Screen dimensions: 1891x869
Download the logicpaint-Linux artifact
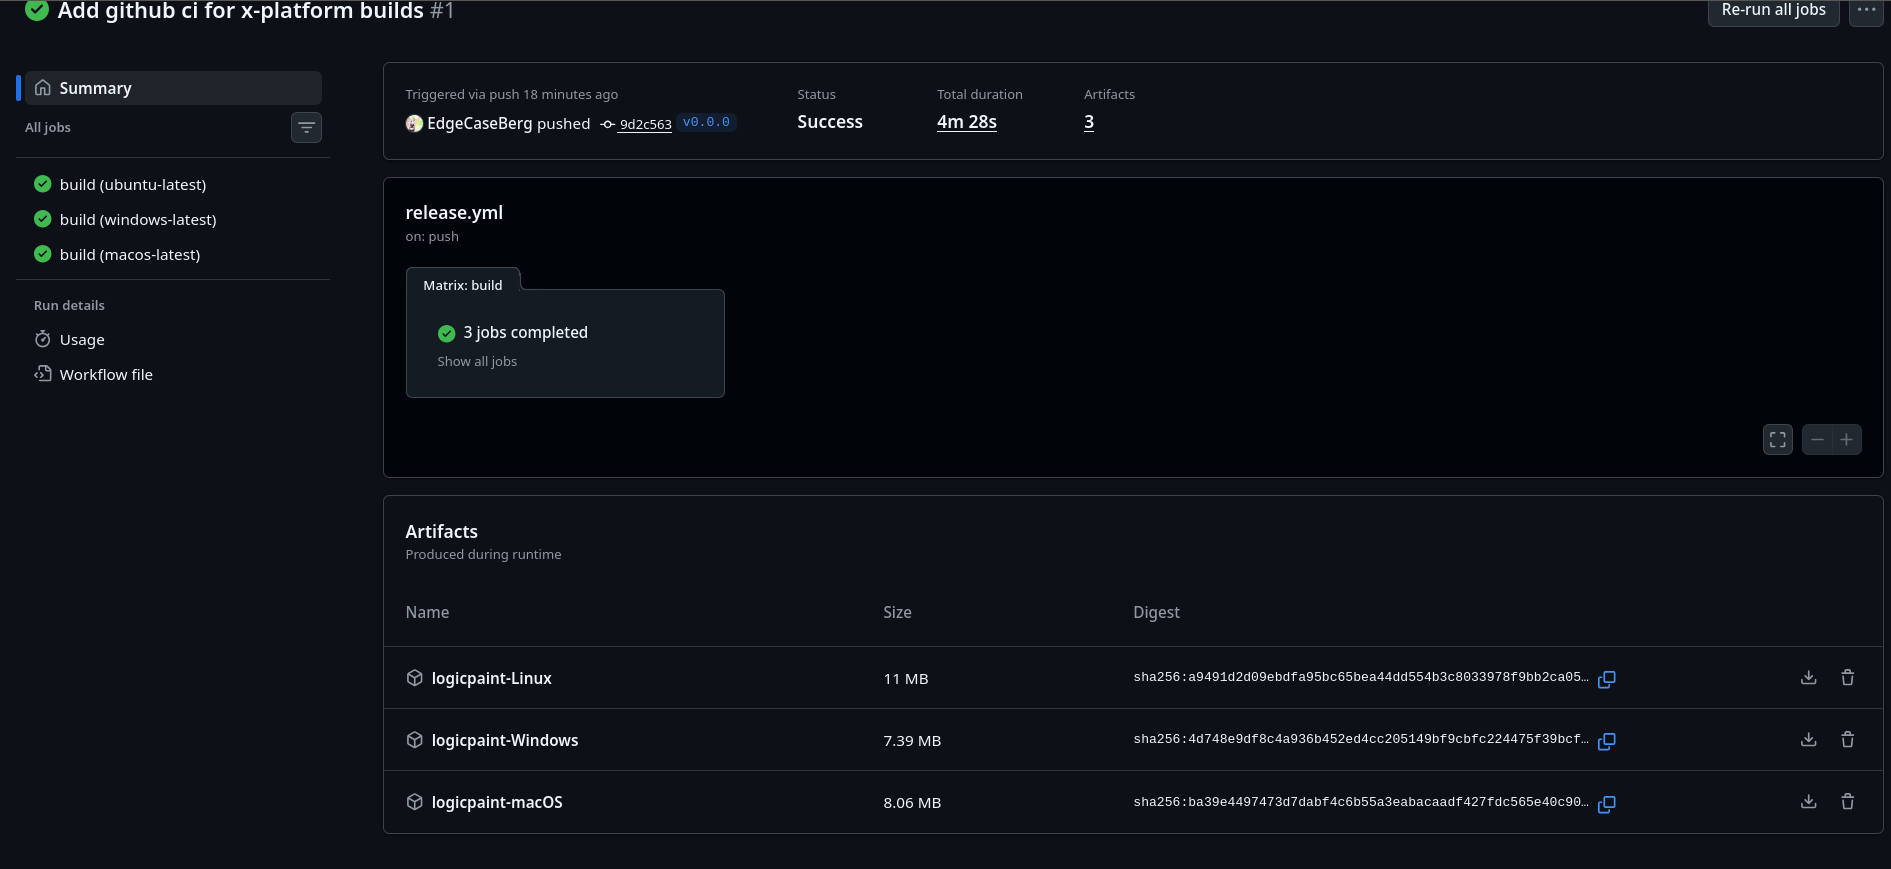click(1808, 678)
